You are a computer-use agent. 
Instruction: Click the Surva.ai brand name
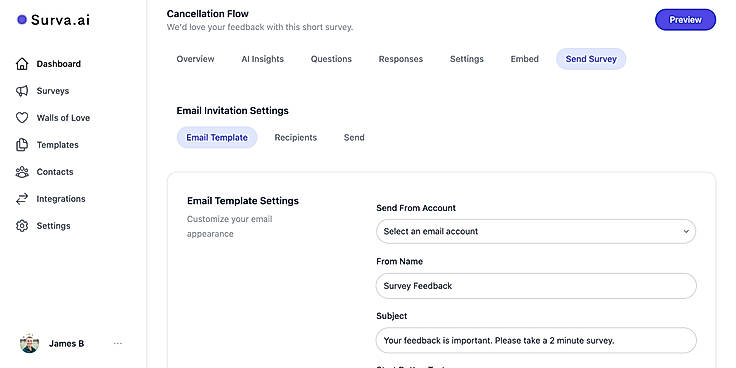coord(60,20)
